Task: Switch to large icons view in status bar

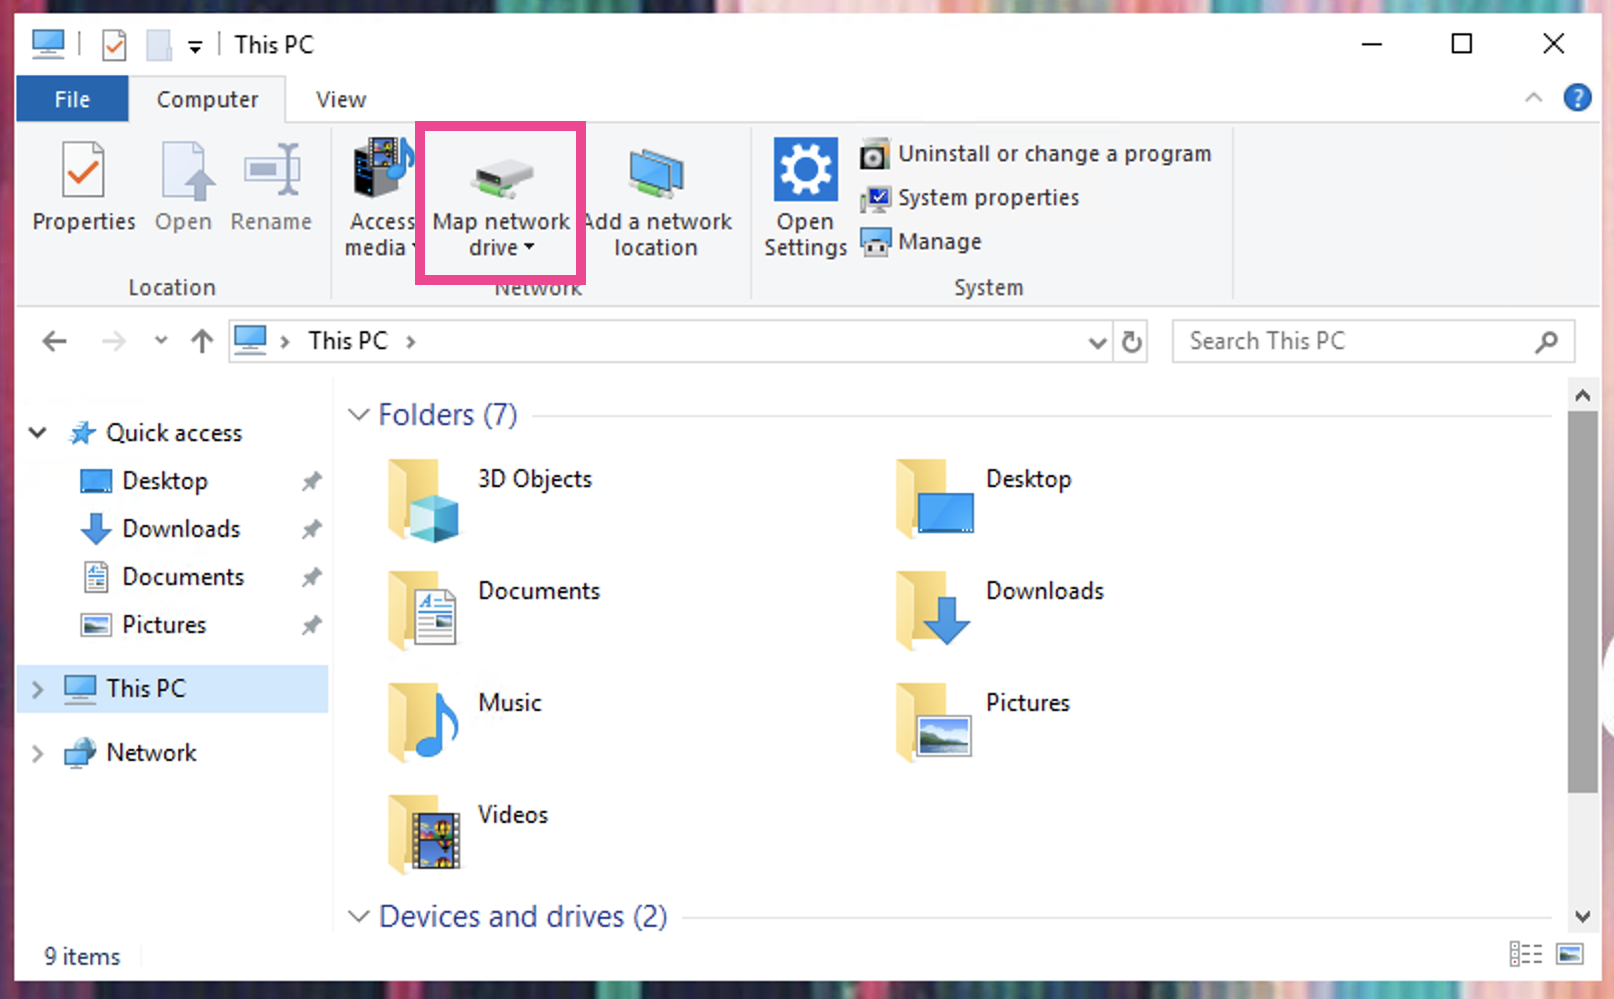Action: point(1570,954)
